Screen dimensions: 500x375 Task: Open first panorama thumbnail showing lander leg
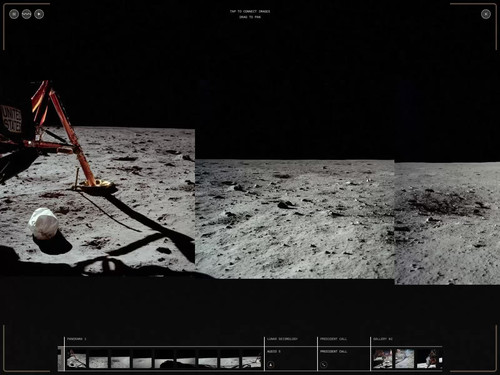[76, 359]
